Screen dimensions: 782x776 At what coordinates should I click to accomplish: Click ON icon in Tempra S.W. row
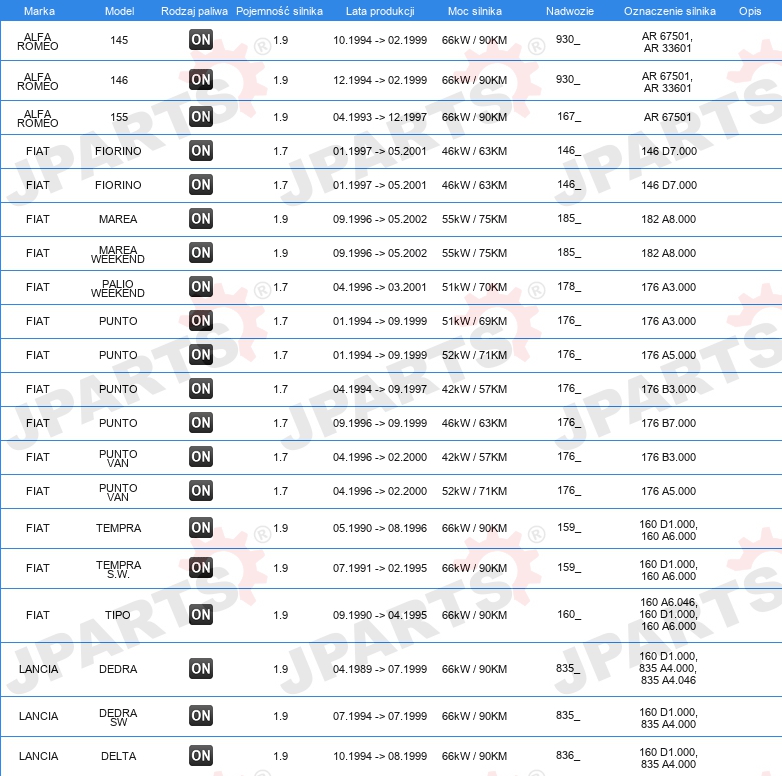click(201, 568)
